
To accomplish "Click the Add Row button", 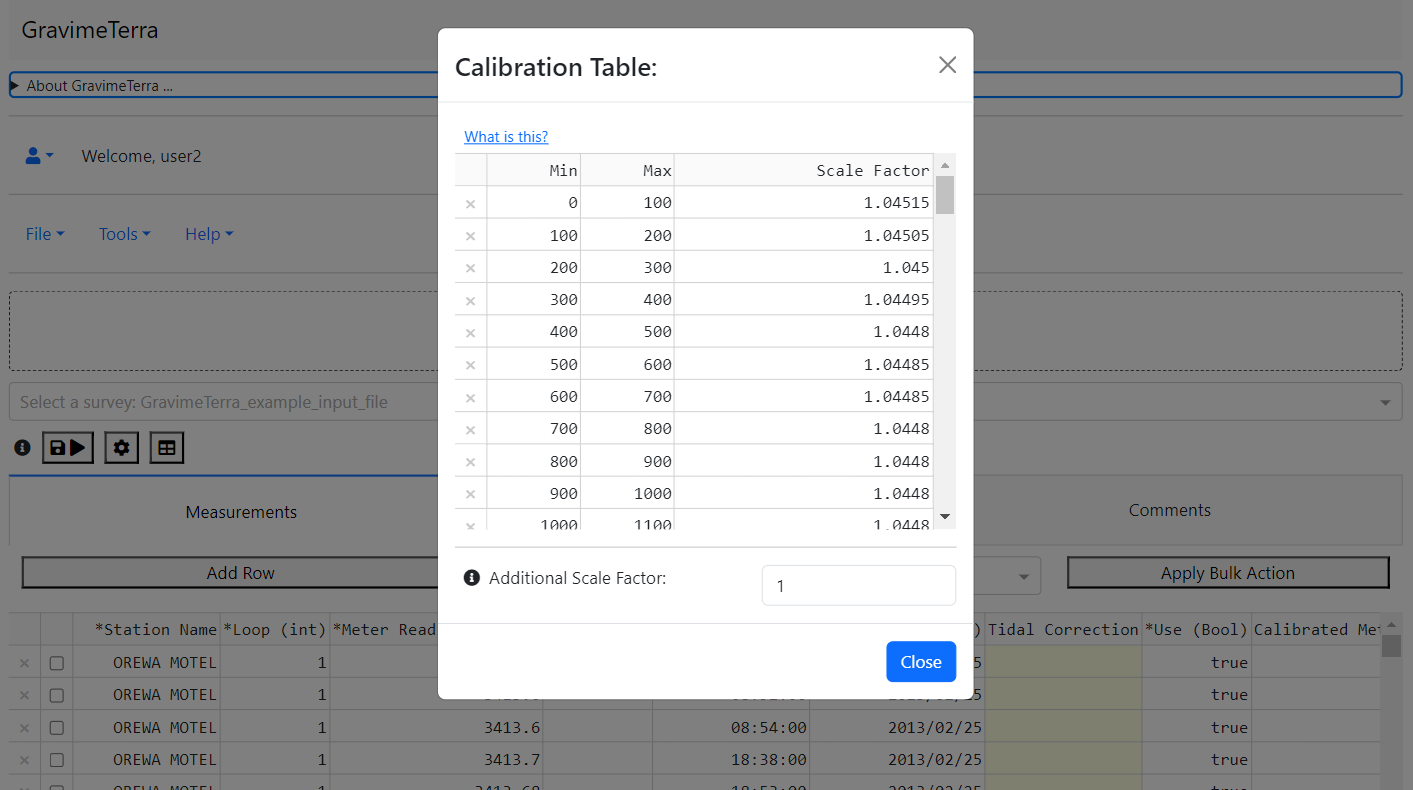I will point(240,573).
